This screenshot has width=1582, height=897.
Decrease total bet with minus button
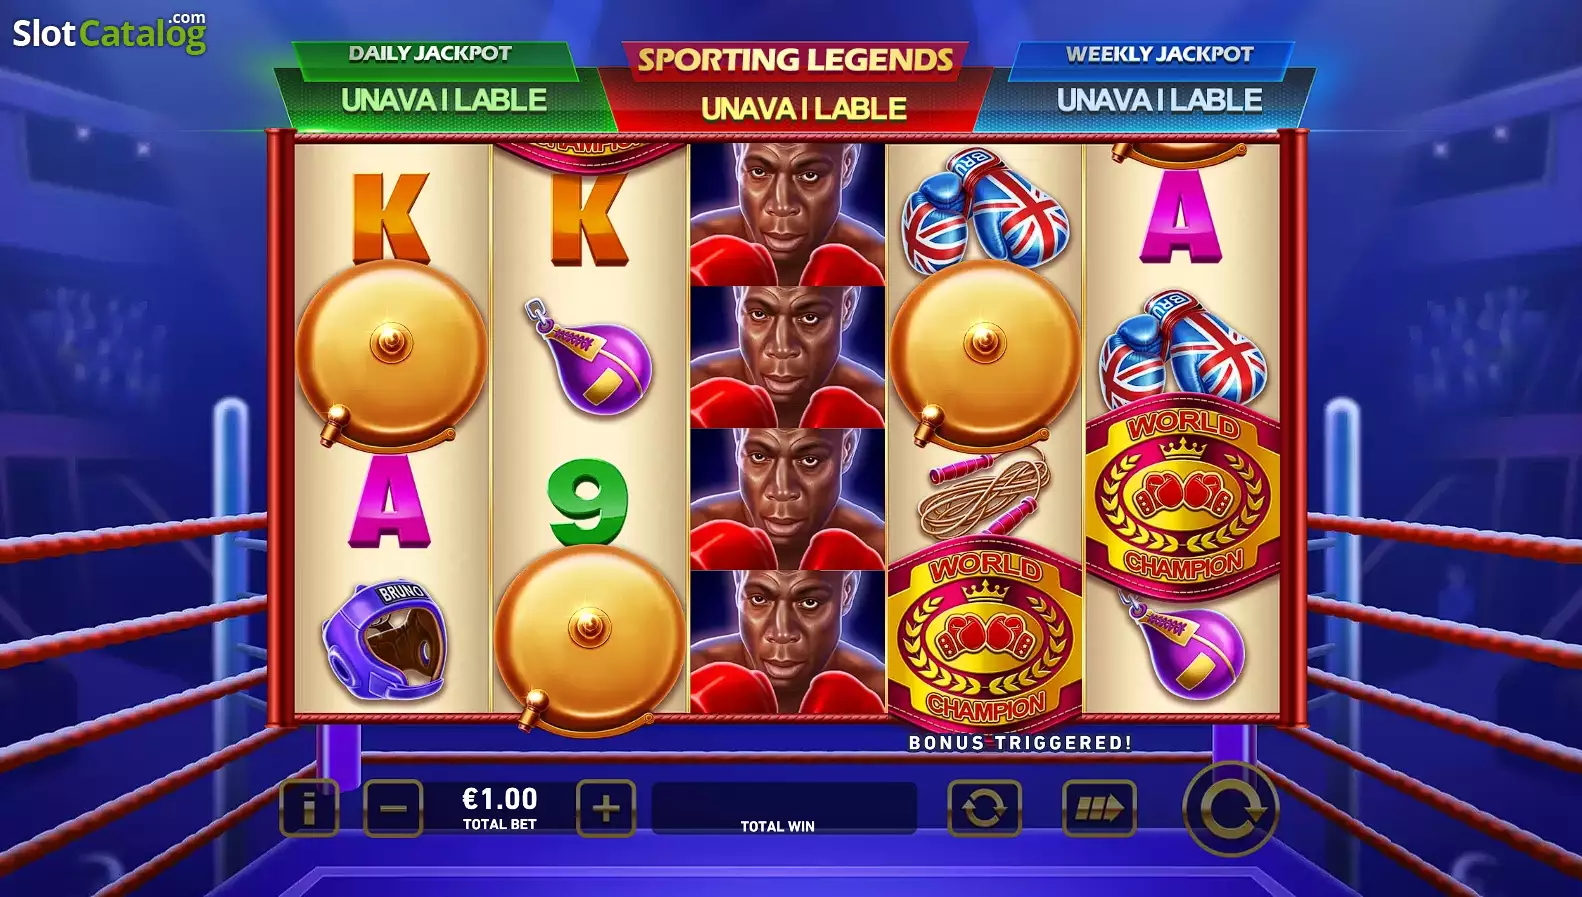393,808
